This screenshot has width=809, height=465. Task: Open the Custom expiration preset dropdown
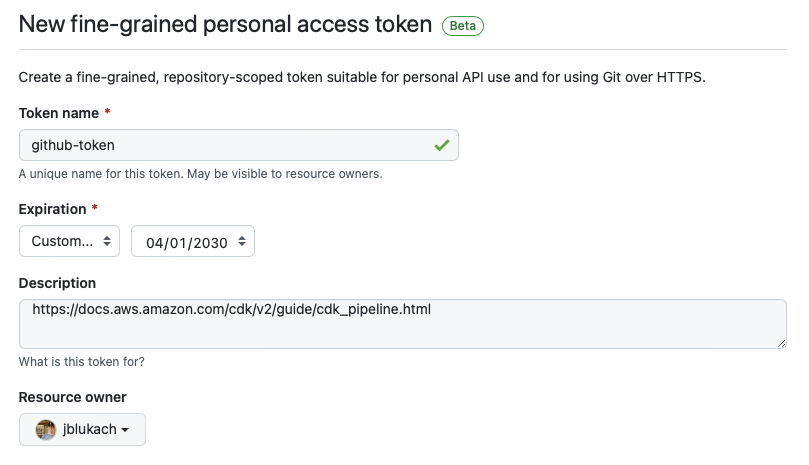[x=69, y=242]
